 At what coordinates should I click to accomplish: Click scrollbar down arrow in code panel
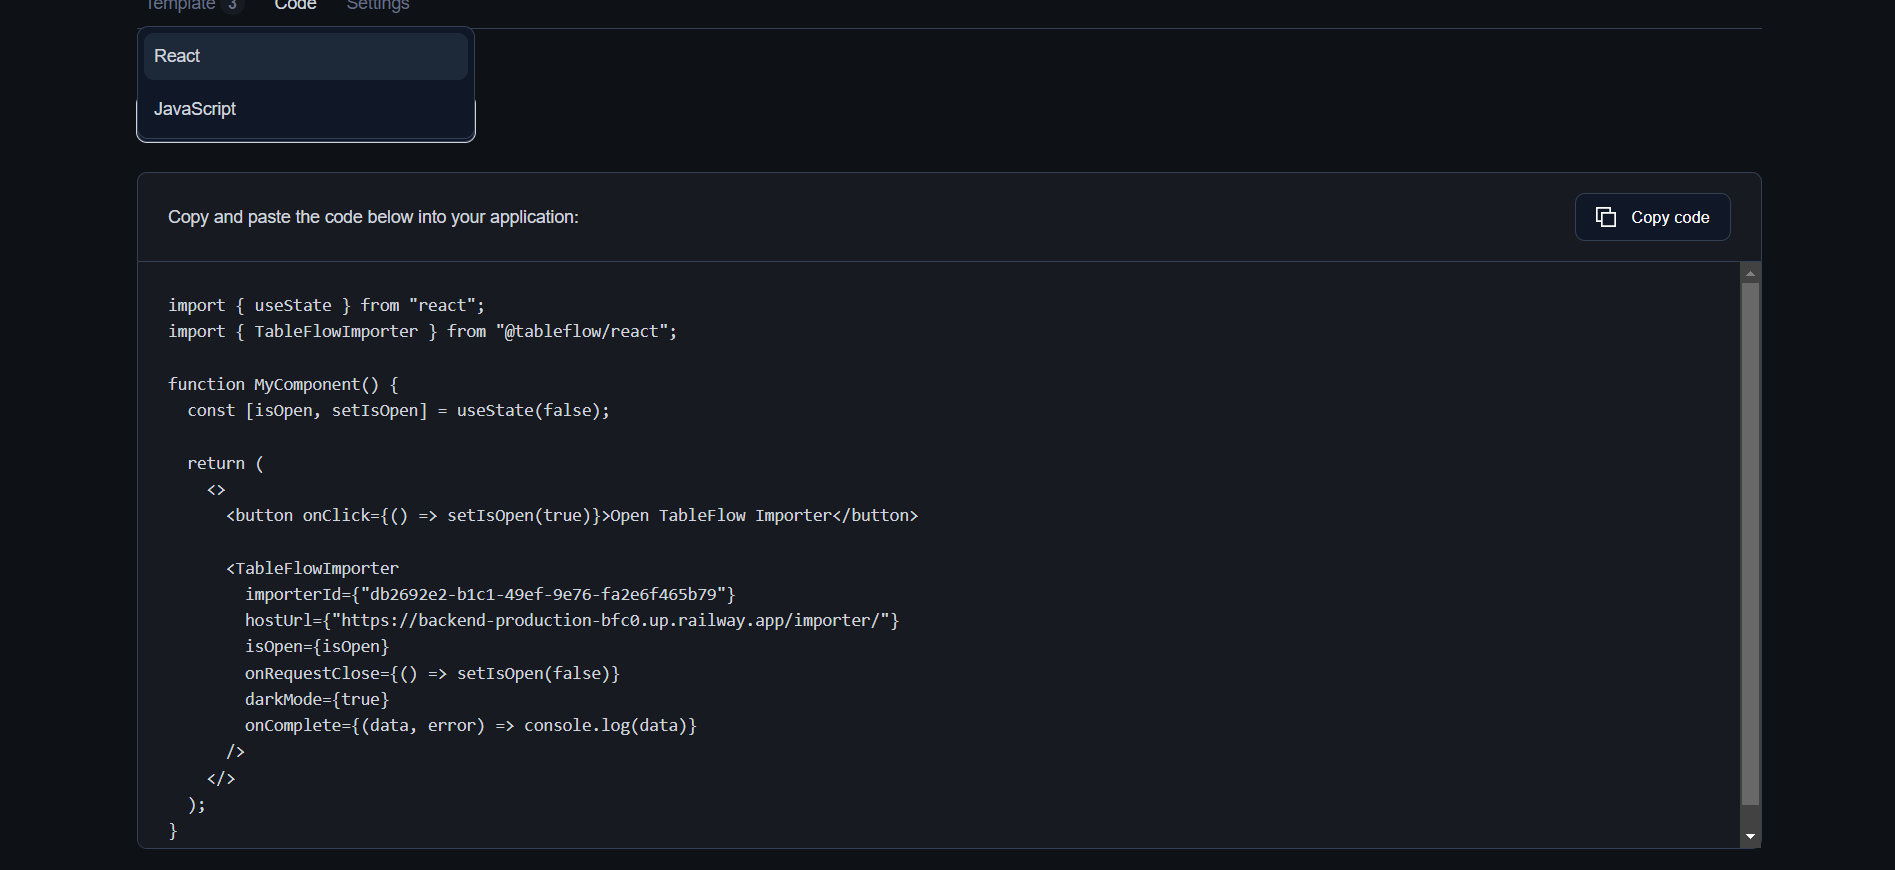[1750, 837]
